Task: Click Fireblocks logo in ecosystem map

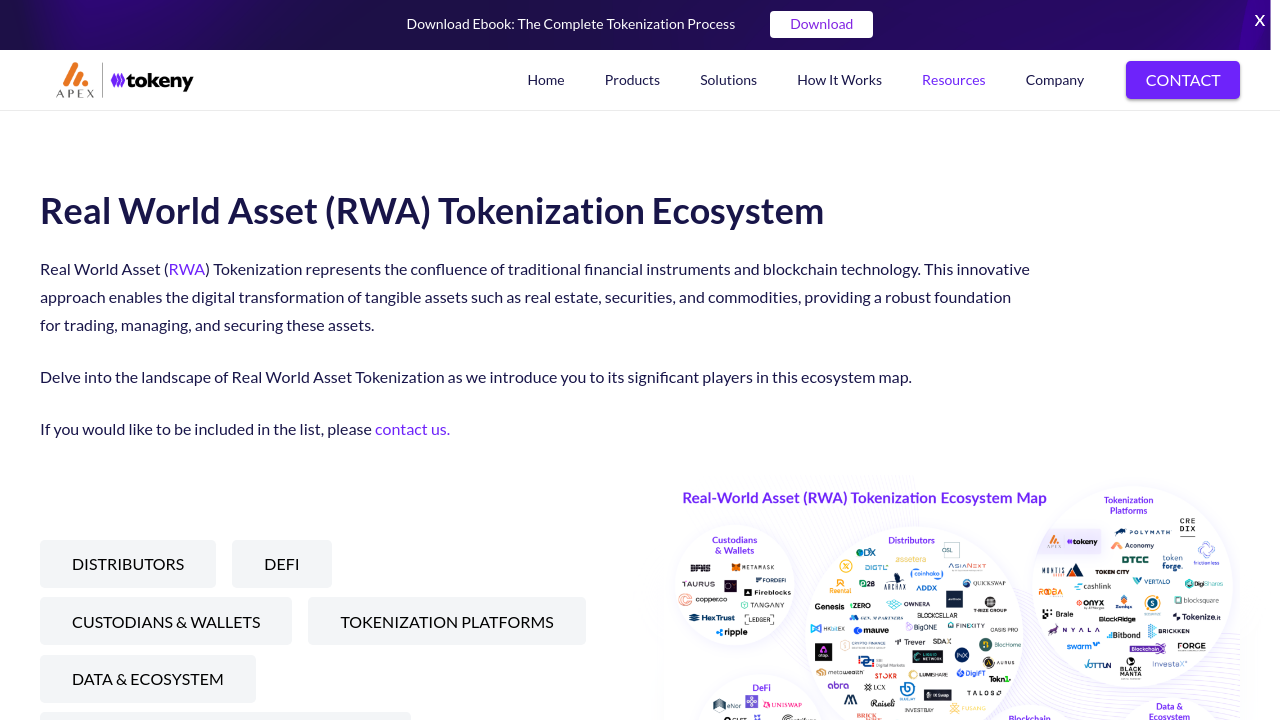Action: coord(767,592)
